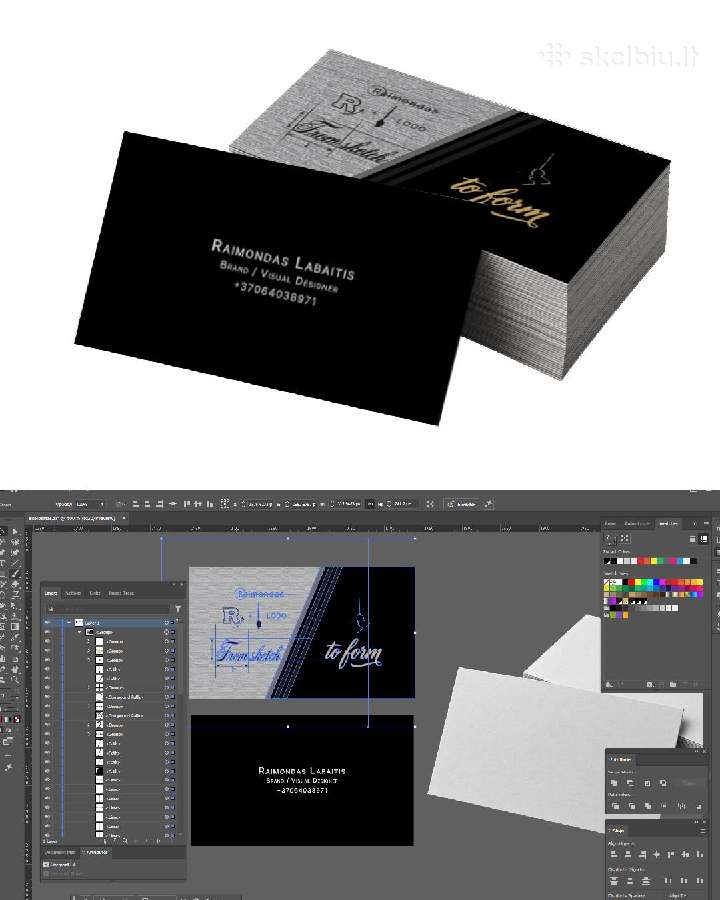Open the Swatches panel flyout menu

[x=706, y=523]
